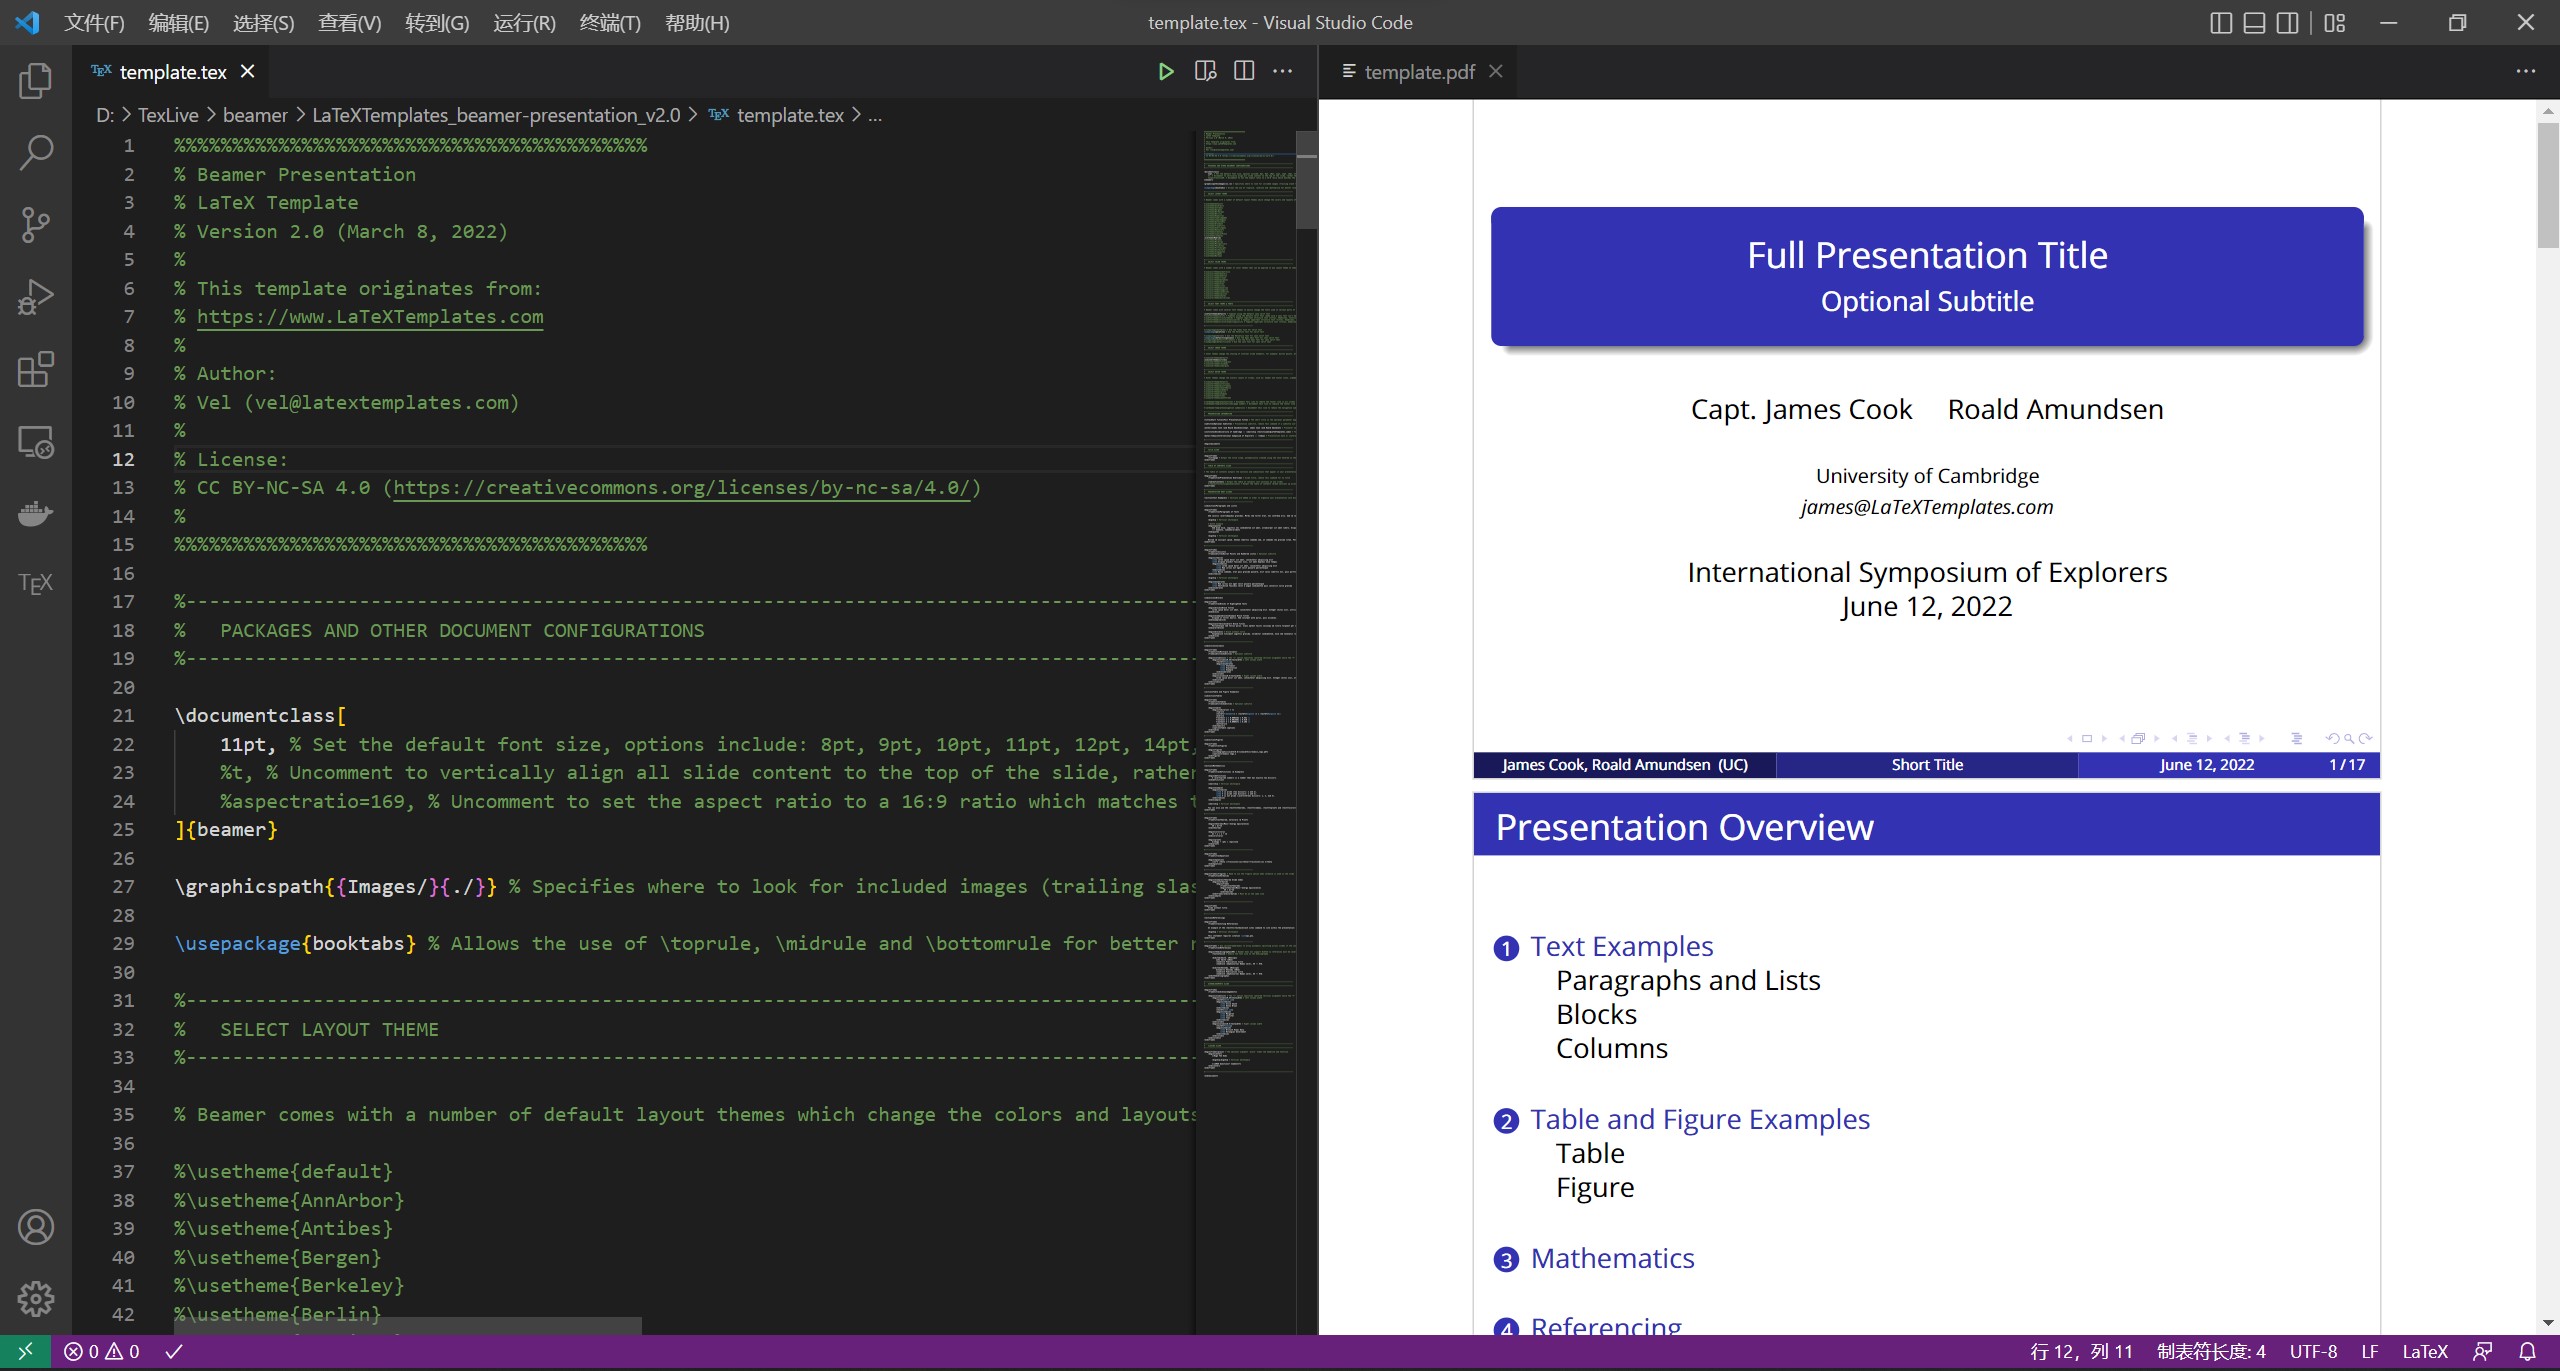Open the Search view

pyautogui.click(x=36, y=153)
